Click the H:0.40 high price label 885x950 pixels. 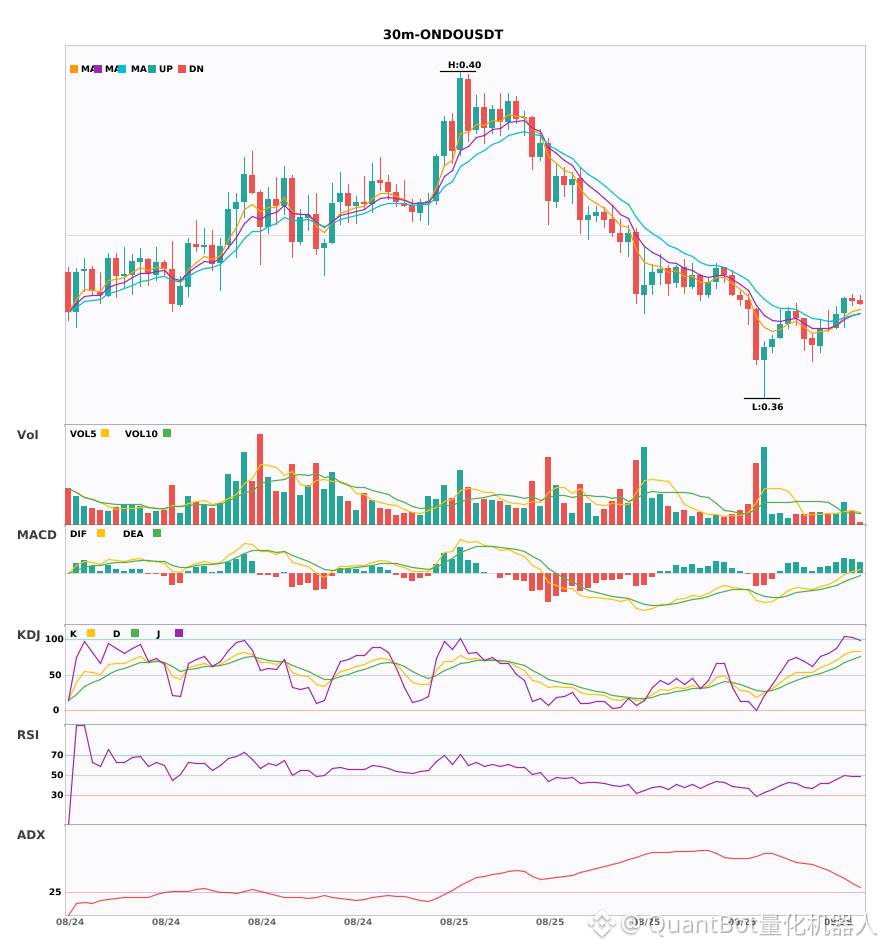coord(465,65)
